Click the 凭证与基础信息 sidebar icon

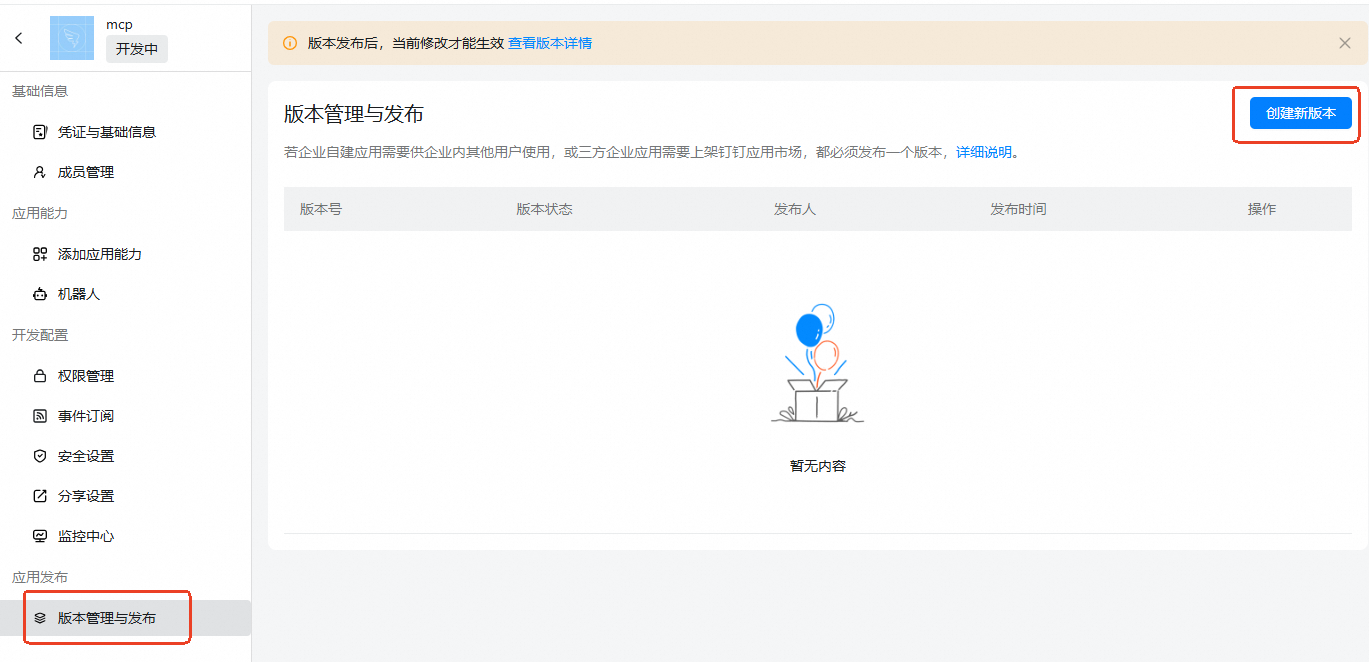pos(40,132)
